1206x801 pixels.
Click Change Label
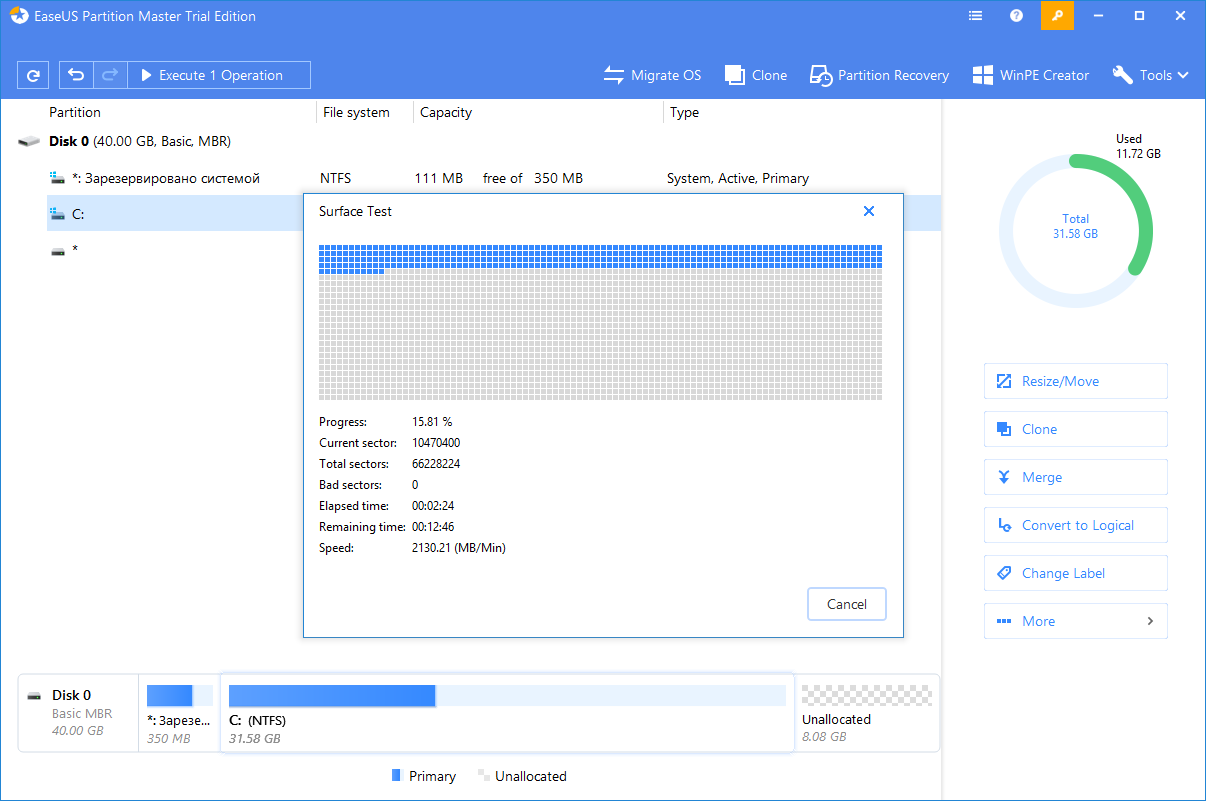click(x=1076, y=573)
